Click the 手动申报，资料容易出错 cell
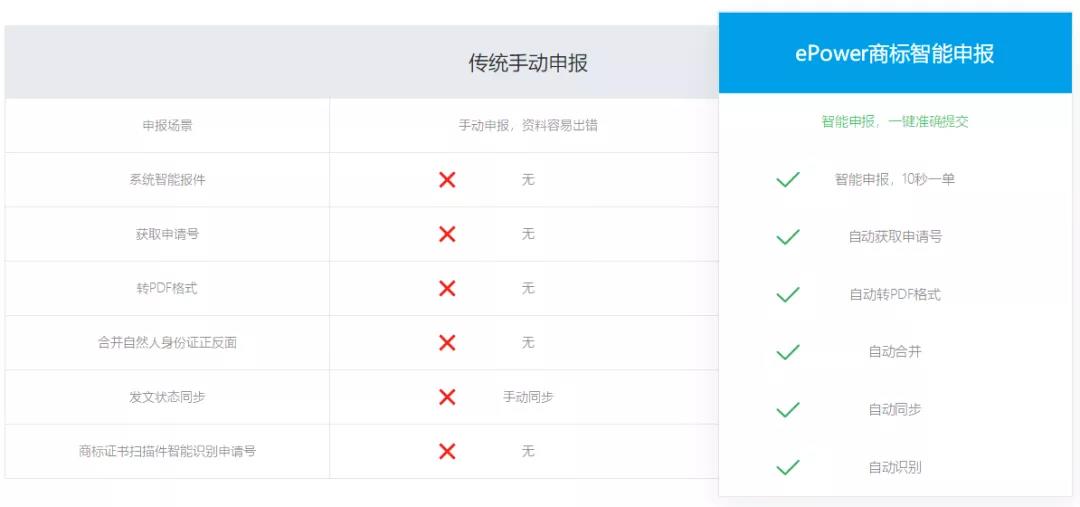The height and width of the screenshot is (507, 1080). click(x=528, y=125)
